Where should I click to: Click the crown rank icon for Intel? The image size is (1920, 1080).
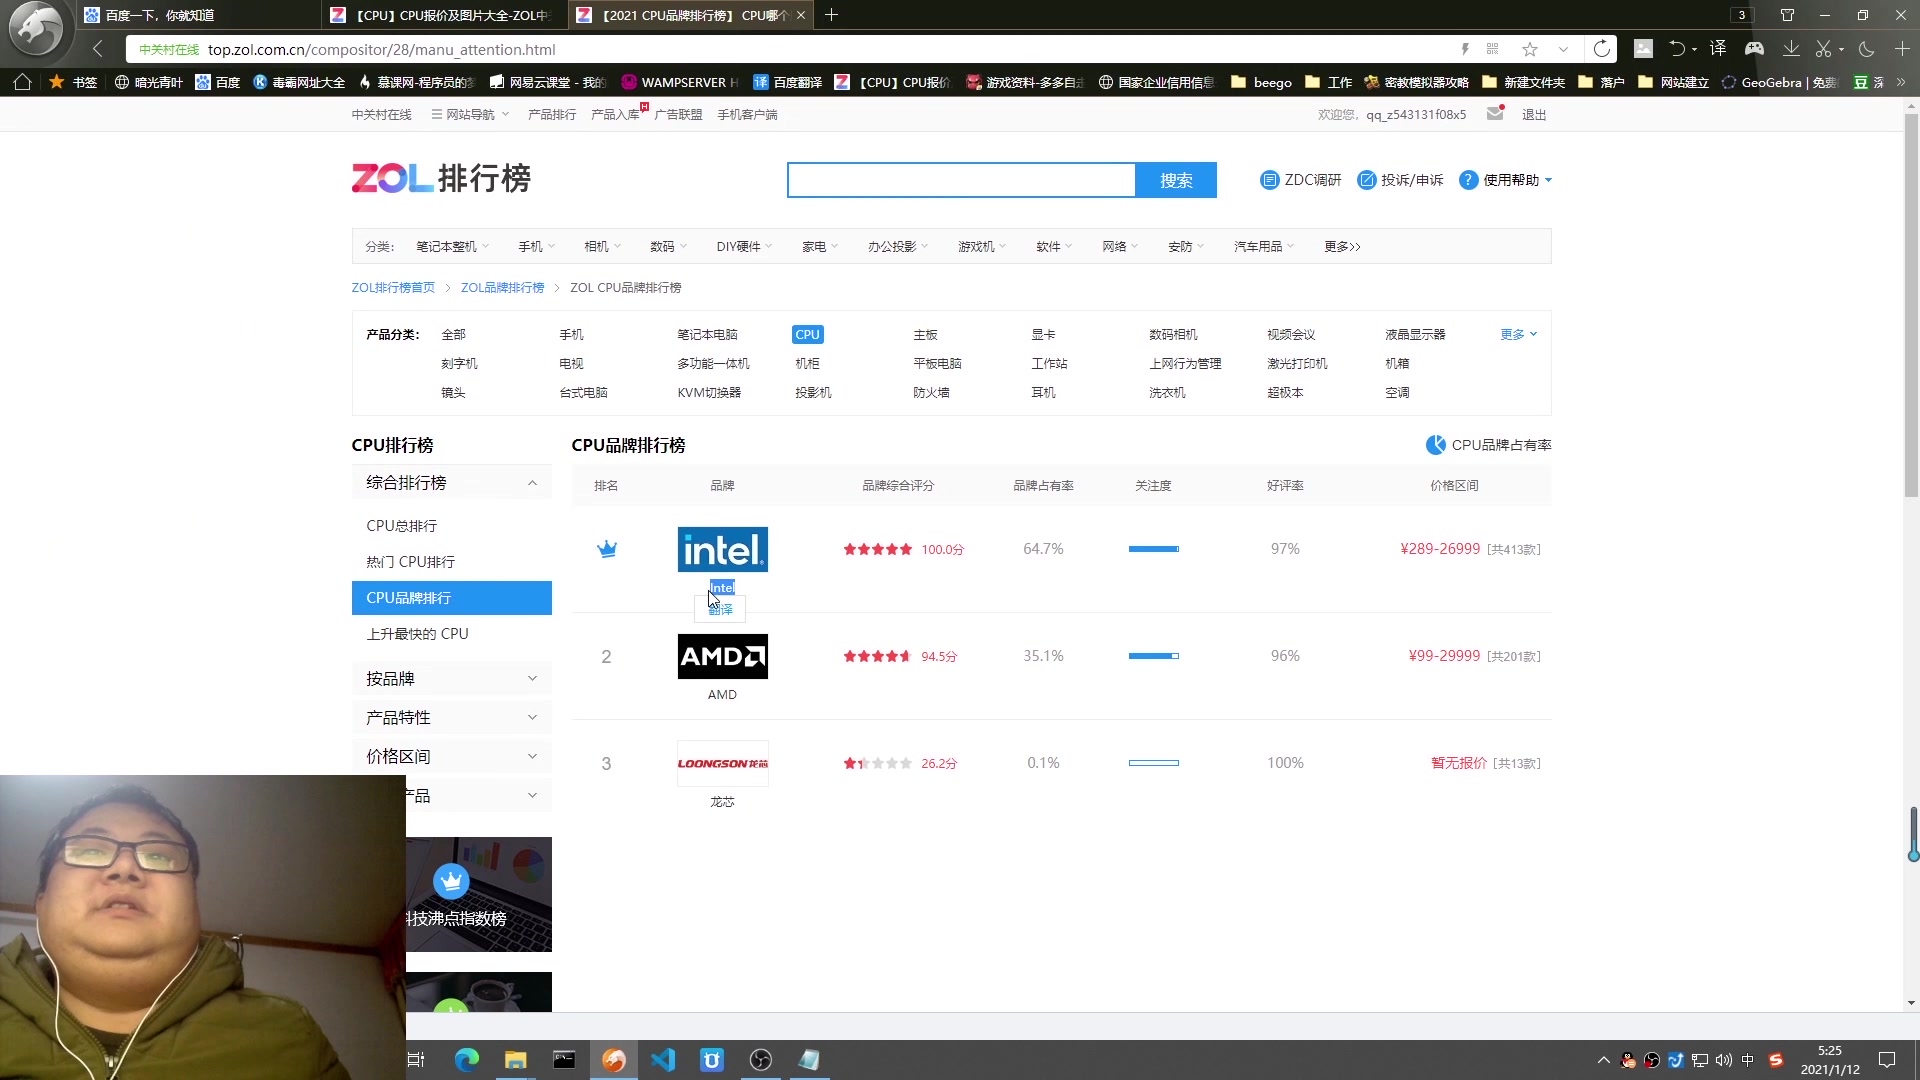(x=606, y=549)
